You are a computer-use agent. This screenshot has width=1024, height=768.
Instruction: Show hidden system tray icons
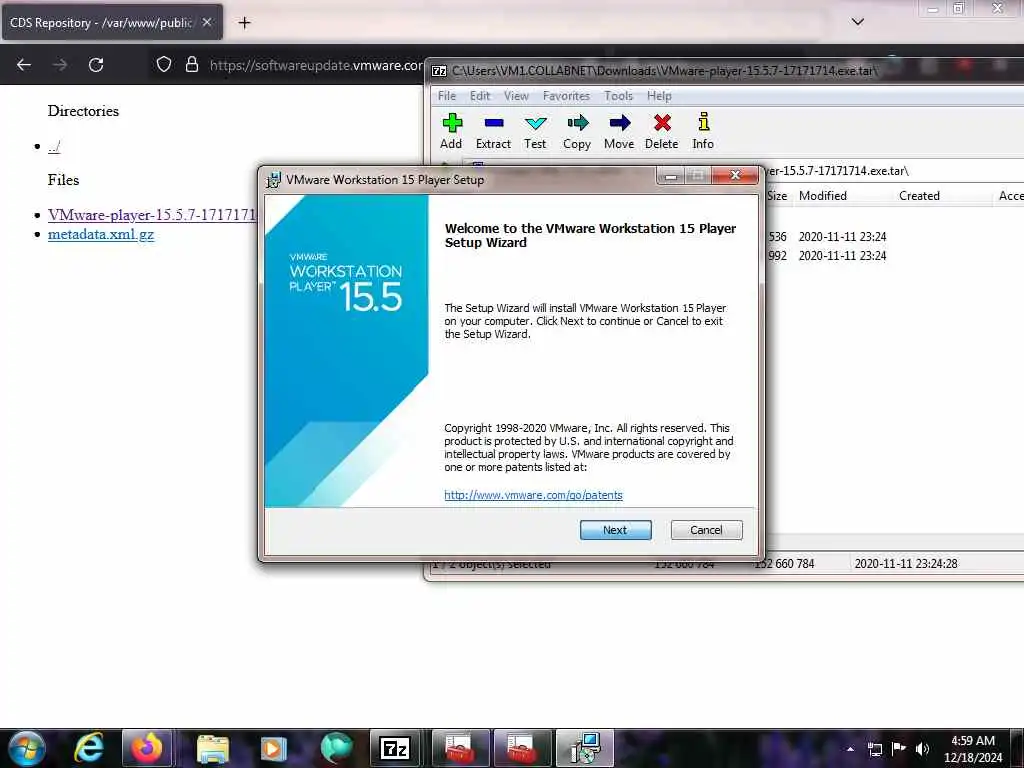coord(850,749)
